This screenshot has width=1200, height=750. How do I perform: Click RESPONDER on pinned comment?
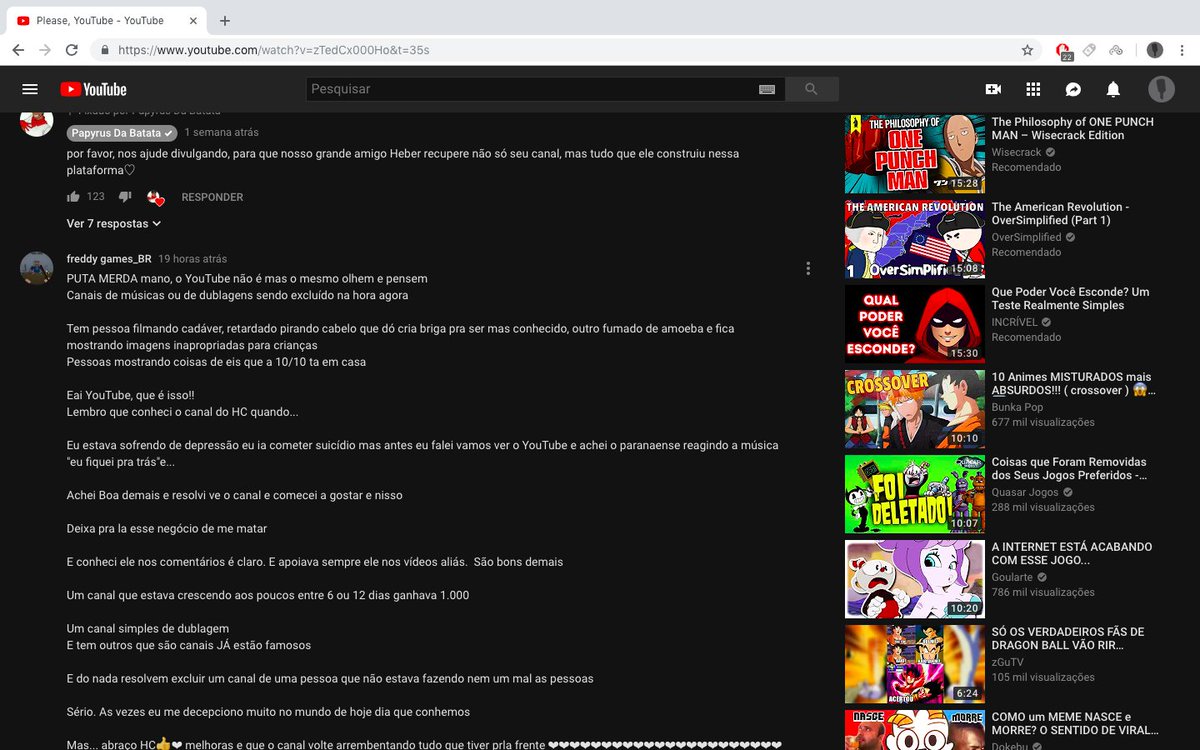212,197
